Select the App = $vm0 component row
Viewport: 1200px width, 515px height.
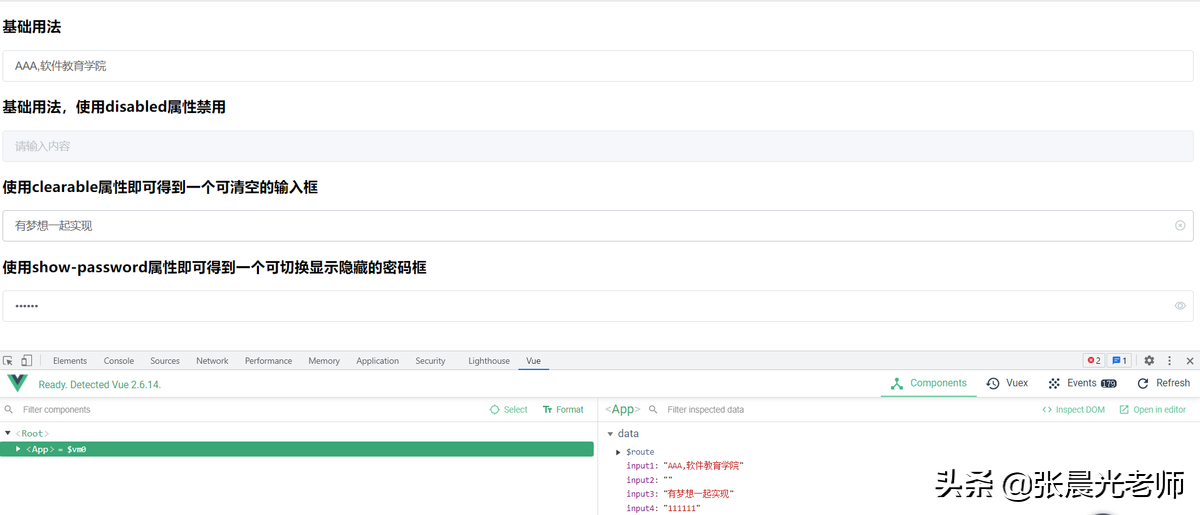point(298,449)
